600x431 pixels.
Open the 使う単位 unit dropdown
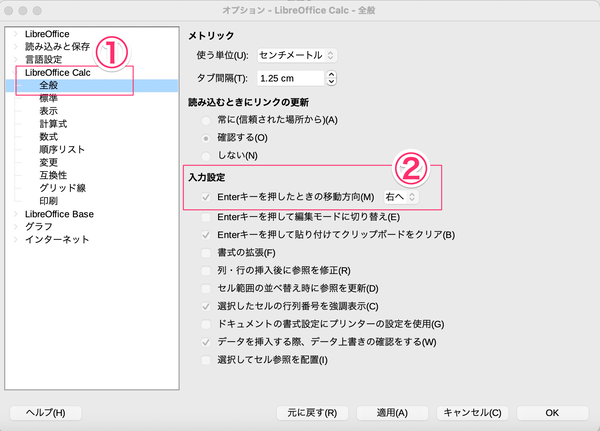pos(297,56)
